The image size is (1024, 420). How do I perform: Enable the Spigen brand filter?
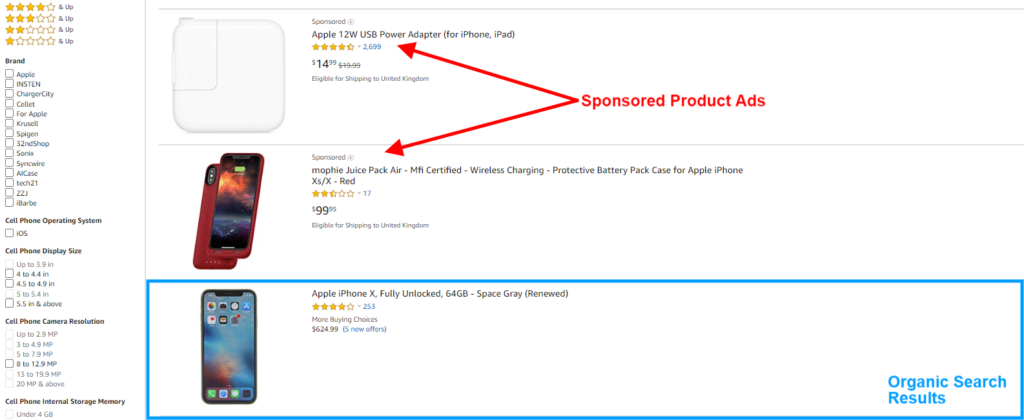click(9, 133)
